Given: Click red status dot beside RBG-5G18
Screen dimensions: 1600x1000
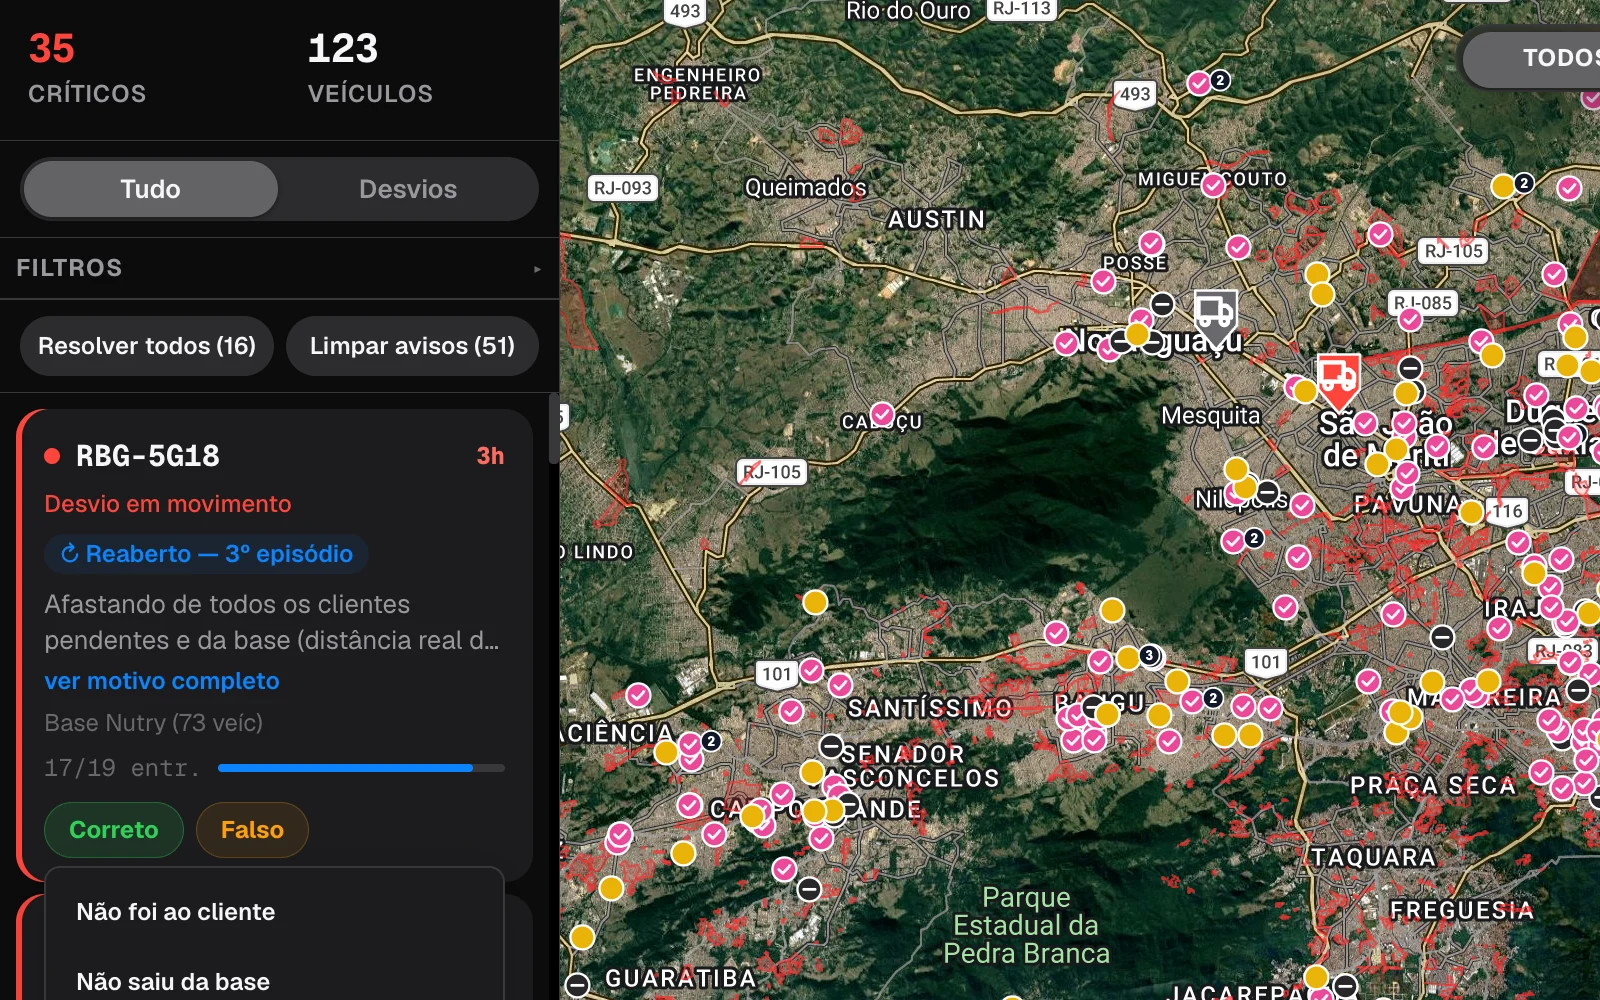Looking at the screenshot, I should point(52,456).
